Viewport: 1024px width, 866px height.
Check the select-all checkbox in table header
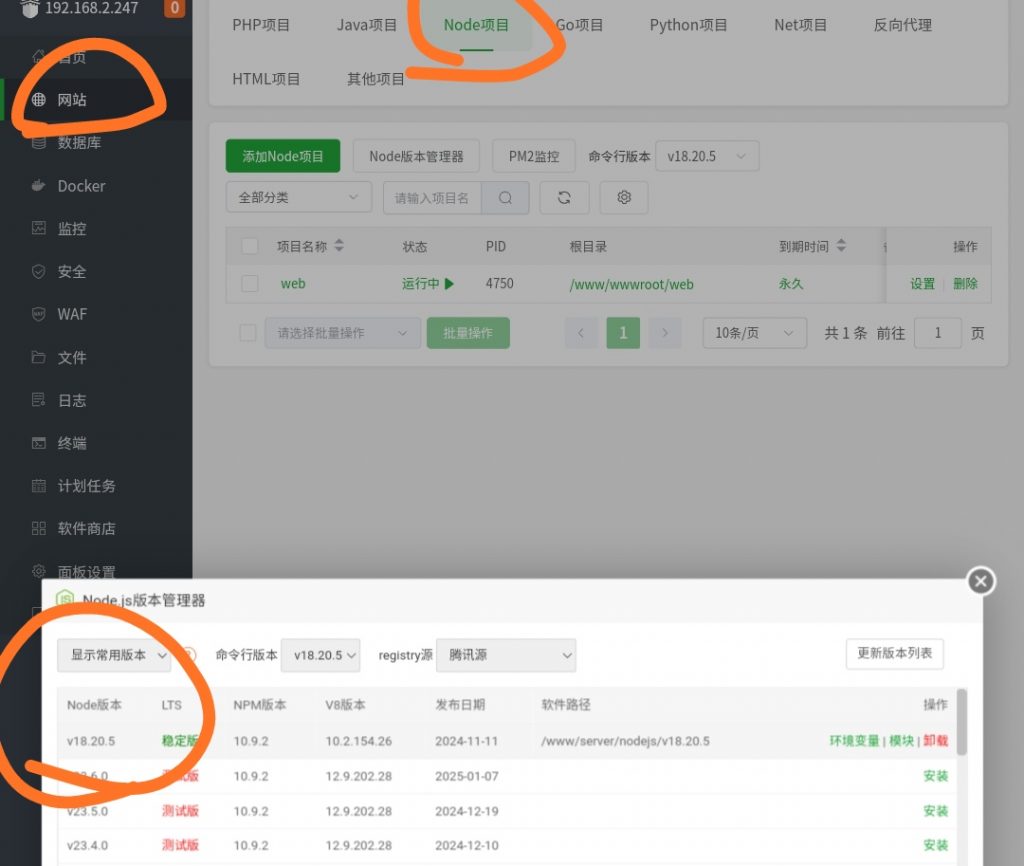coord(250,246)
